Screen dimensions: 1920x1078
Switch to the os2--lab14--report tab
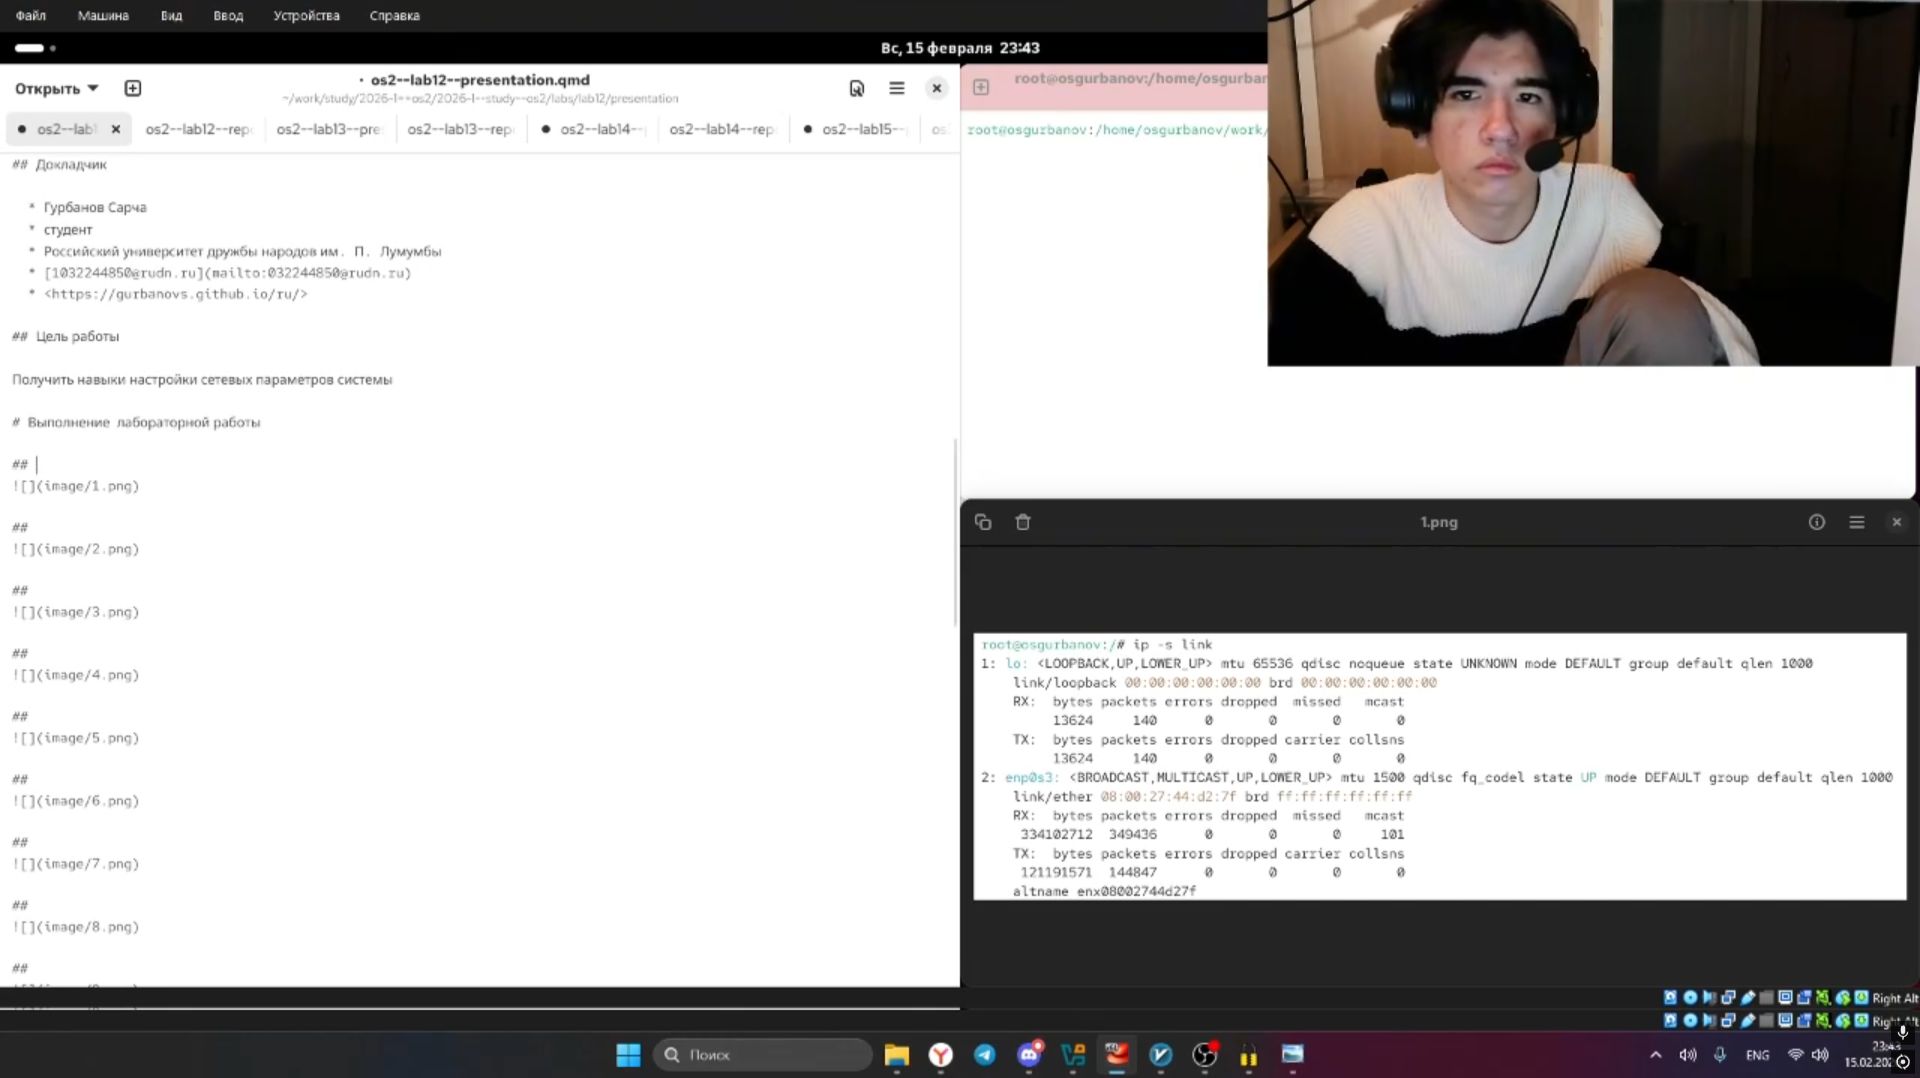pos(722,129)
